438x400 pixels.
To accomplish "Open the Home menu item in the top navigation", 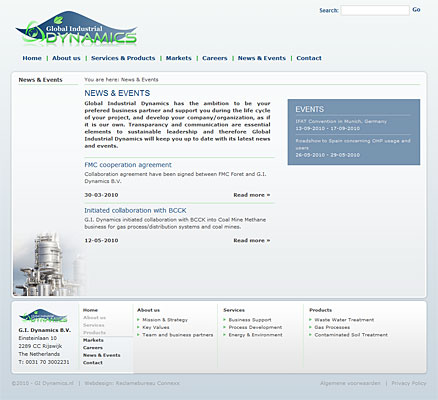I will click(x=32, y=58).
